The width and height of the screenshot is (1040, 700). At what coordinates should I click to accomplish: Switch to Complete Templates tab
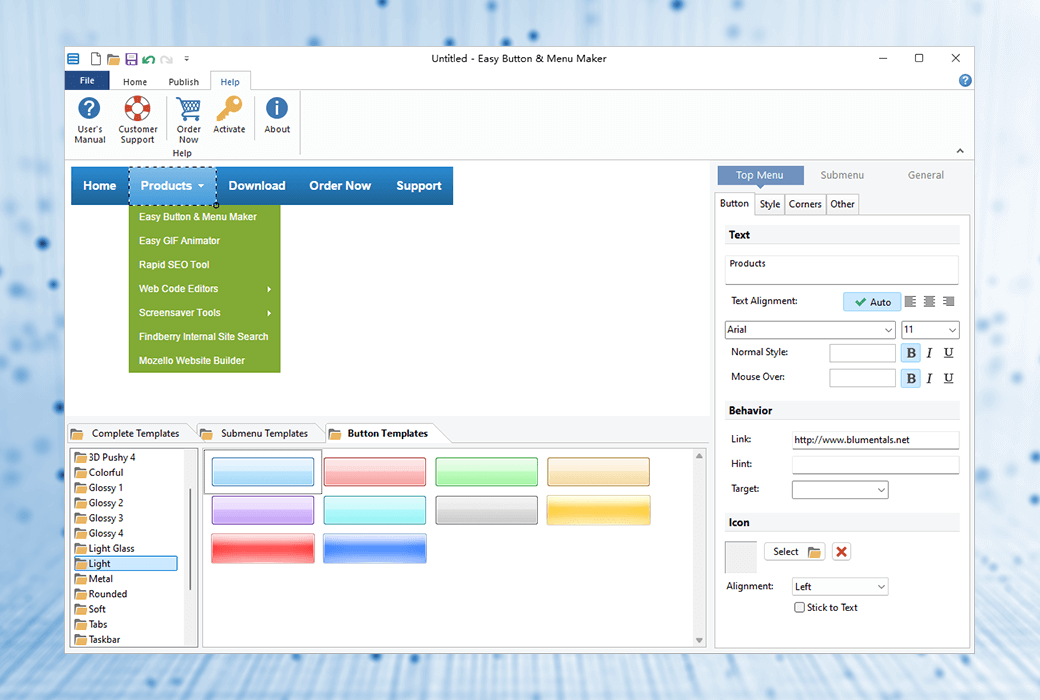[x=130, y=433]
